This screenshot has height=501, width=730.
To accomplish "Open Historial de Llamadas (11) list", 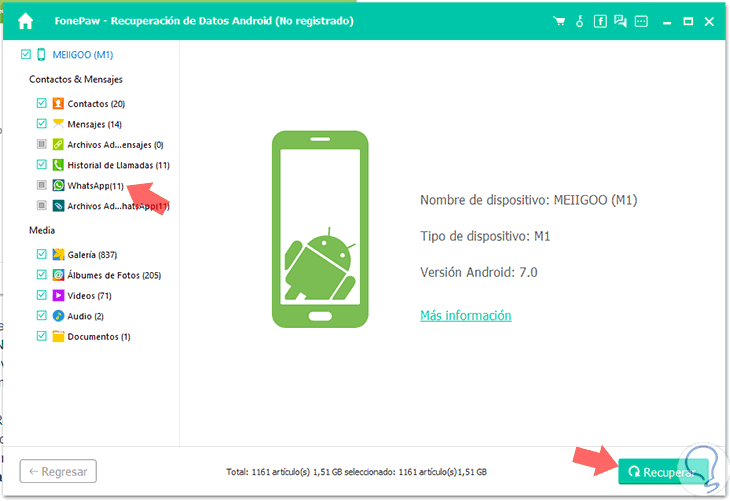I will 118,165.
